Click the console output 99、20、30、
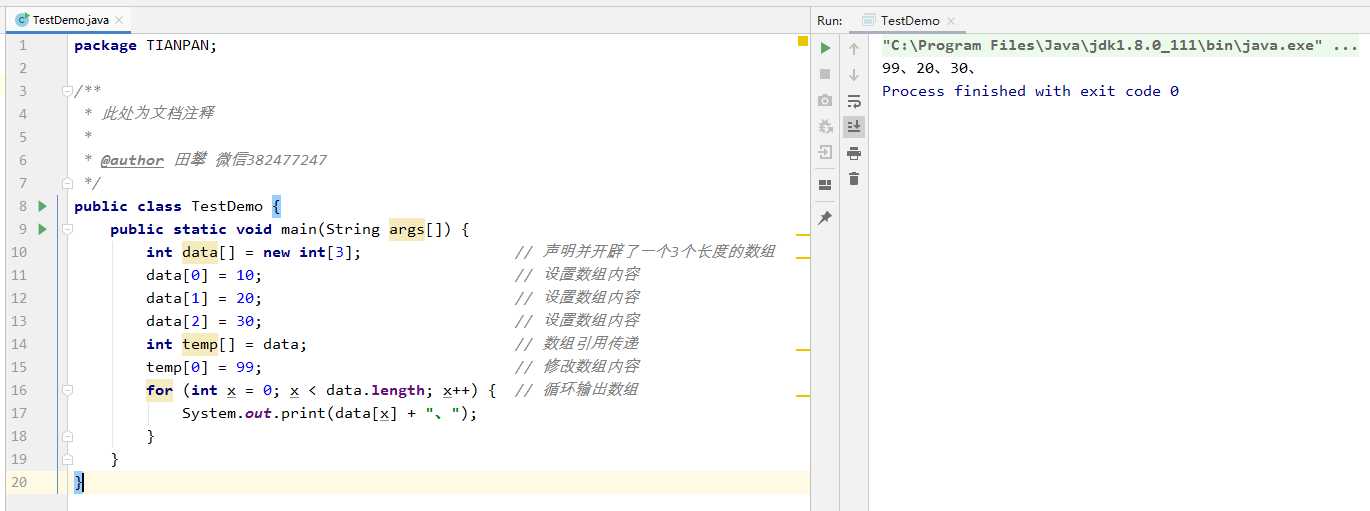The width and height of the screenshot is (1370, 511). coord(929,68)
